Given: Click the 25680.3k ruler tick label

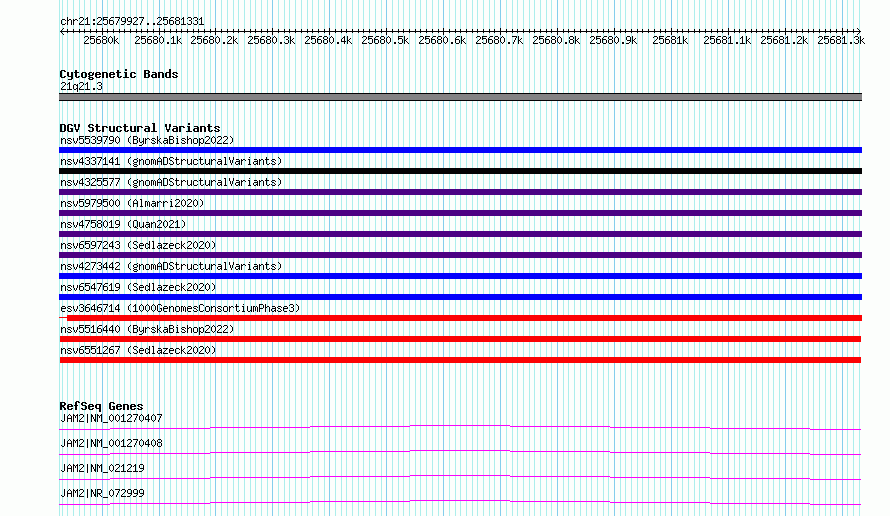Looking at the screenshot, I should [x=271, y=40].
